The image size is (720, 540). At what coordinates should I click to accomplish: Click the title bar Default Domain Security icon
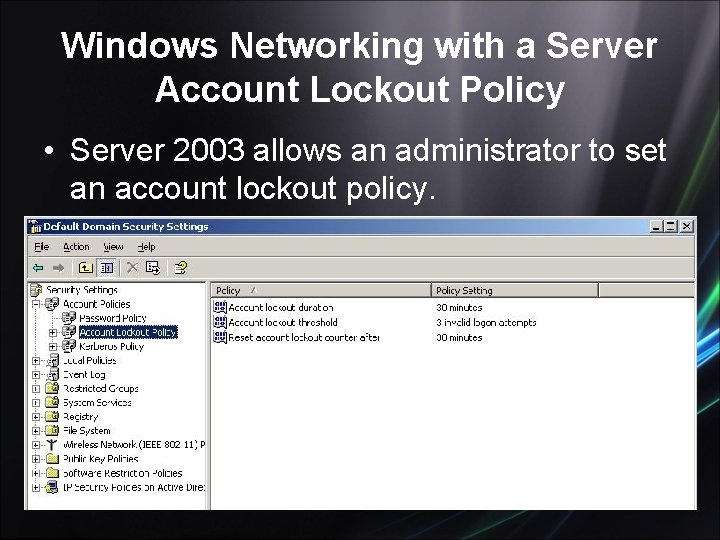tap(35, 226)
